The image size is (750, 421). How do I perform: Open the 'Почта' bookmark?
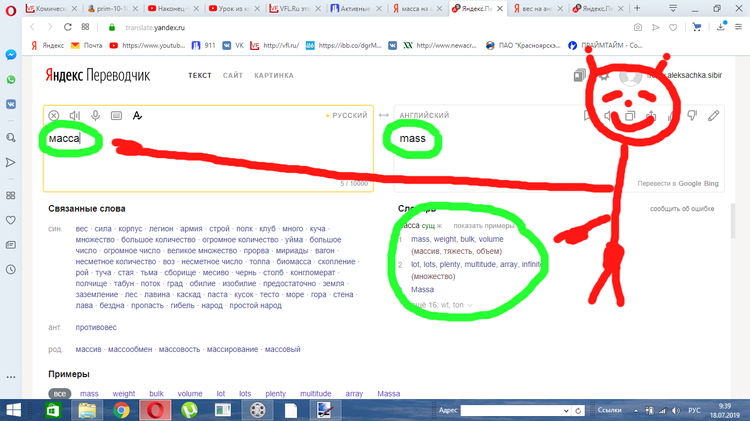87,45
